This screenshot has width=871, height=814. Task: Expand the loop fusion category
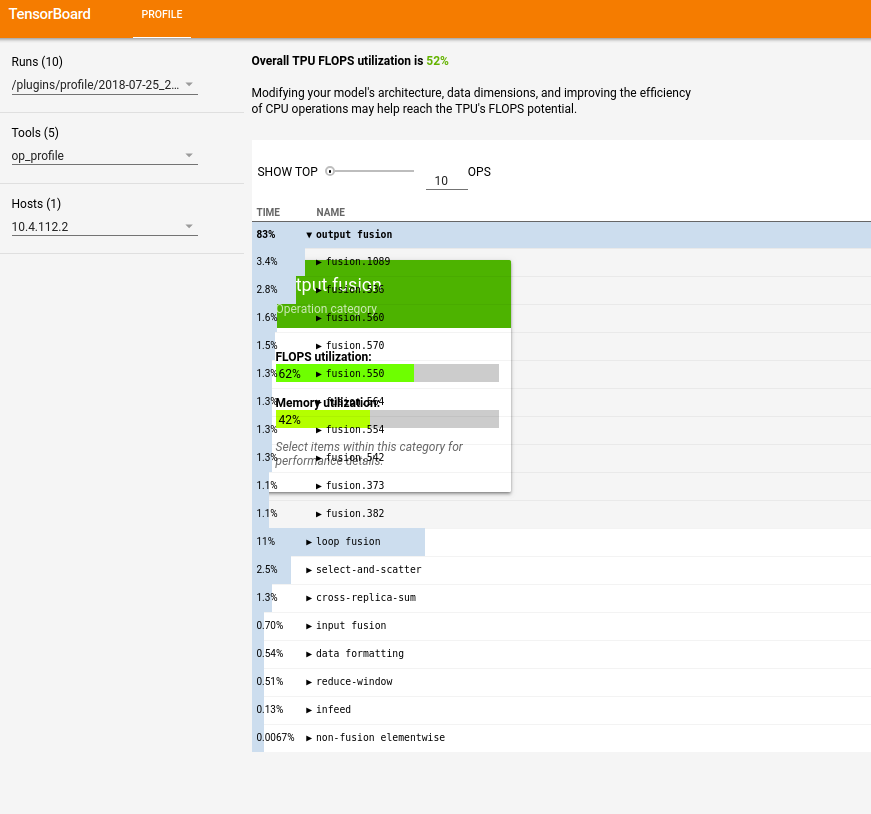pos(309,541)
